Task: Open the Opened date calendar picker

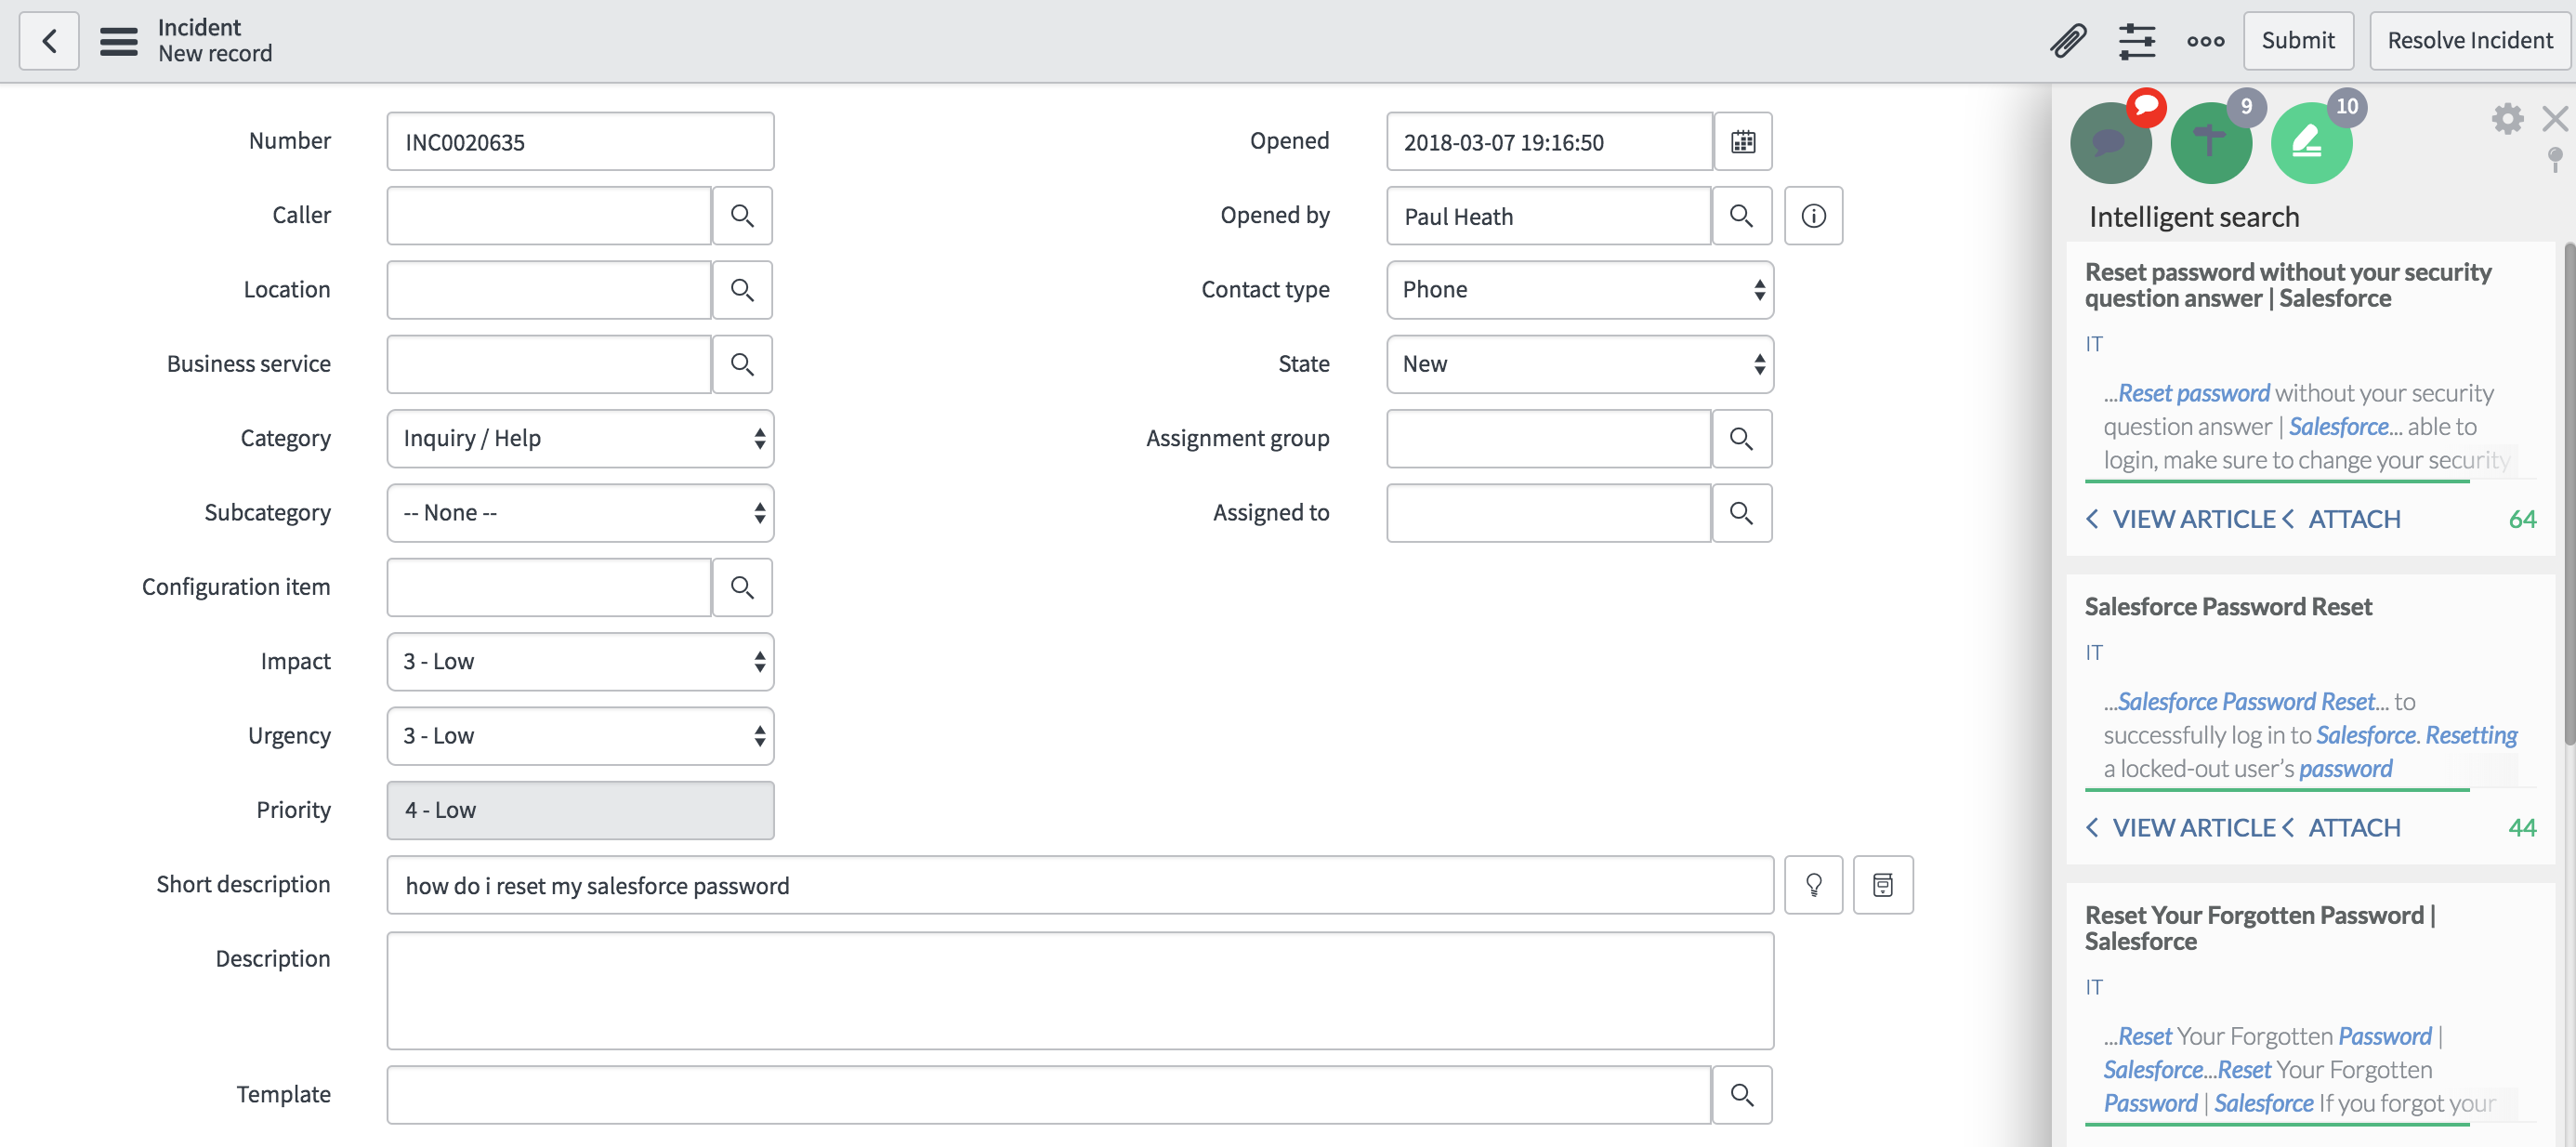Action: point(1742,142)
